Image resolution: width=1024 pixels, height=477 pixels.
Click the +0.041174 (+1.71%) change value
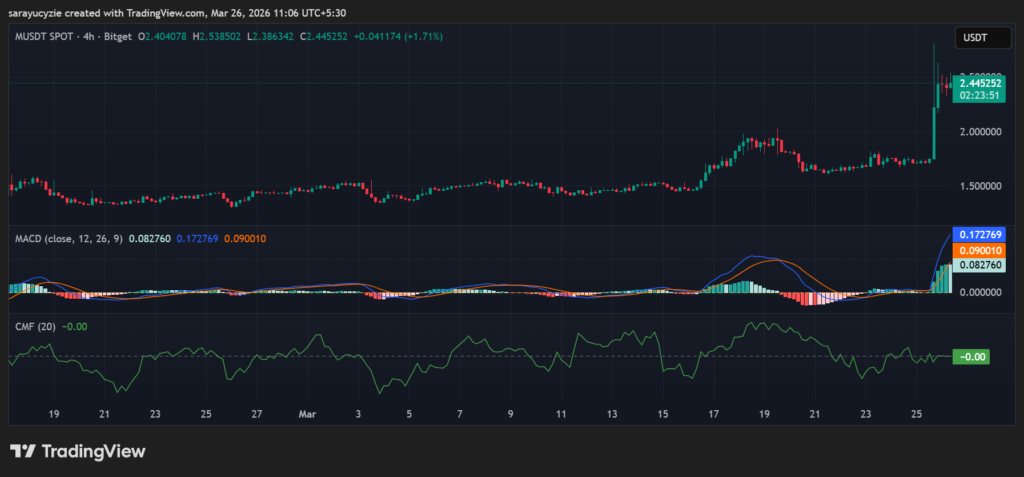[x=396, y=36]
